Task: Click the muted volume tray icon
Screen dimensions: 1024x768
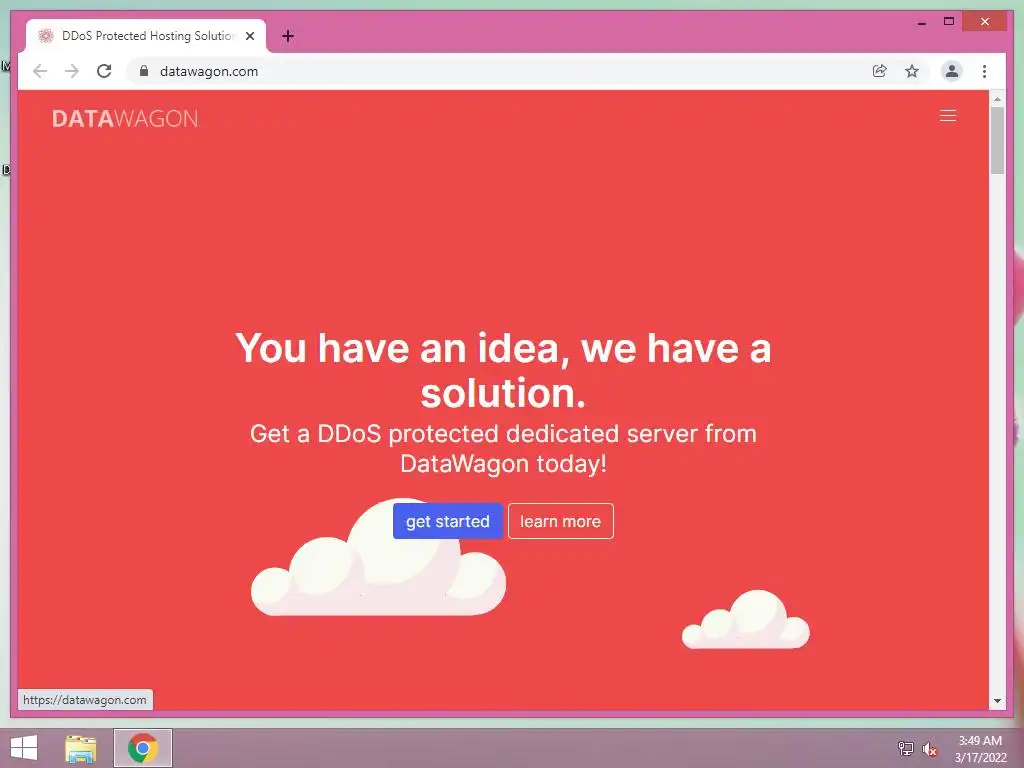Action: point(930,748)
